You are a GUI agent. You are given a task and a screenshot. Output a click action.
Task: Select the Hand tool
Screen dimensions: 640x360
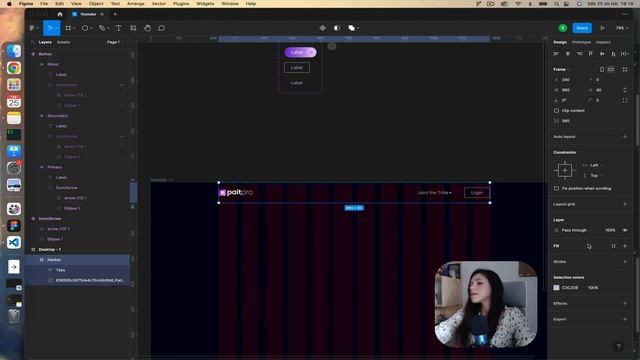click(x=147, y=28)
